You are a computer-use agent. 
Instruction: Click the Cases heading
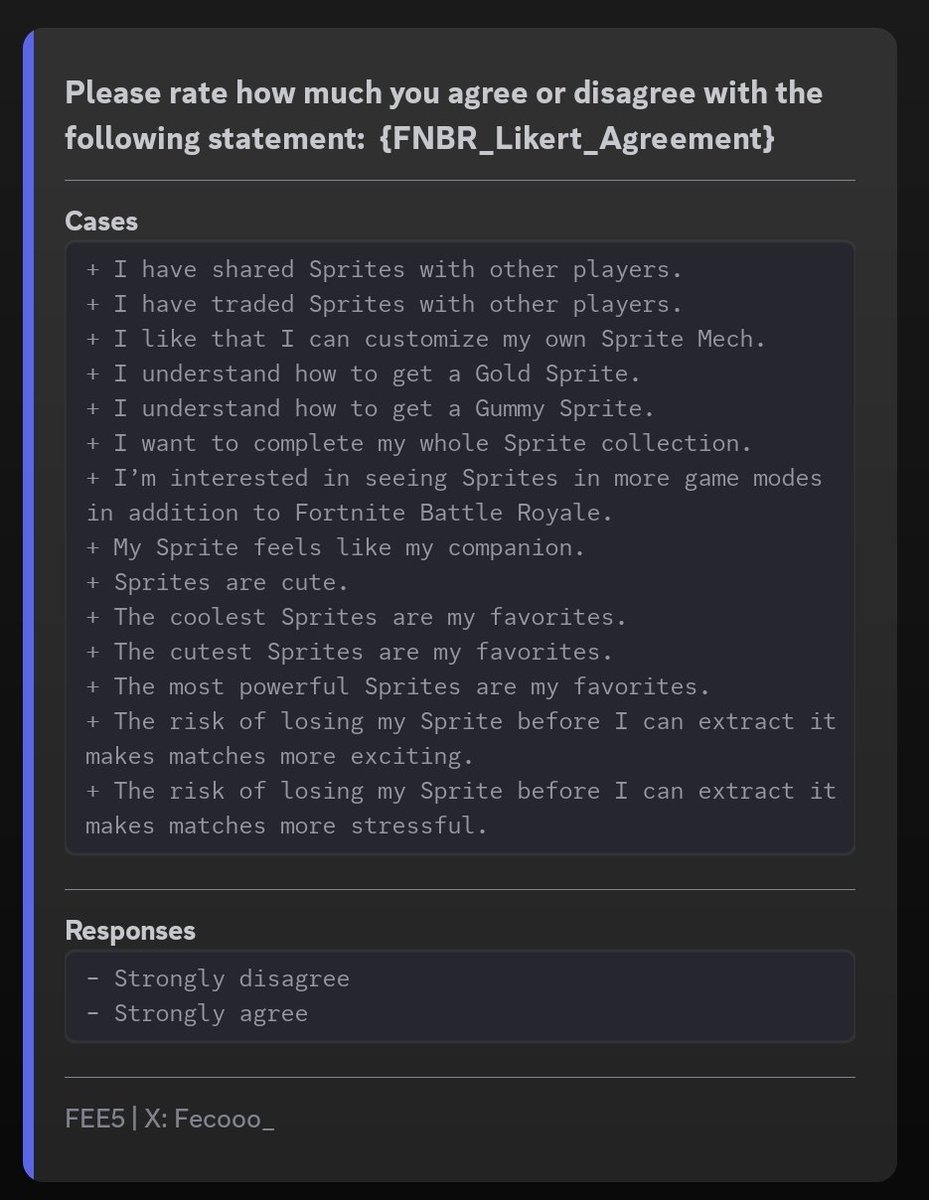pos(101,221)
